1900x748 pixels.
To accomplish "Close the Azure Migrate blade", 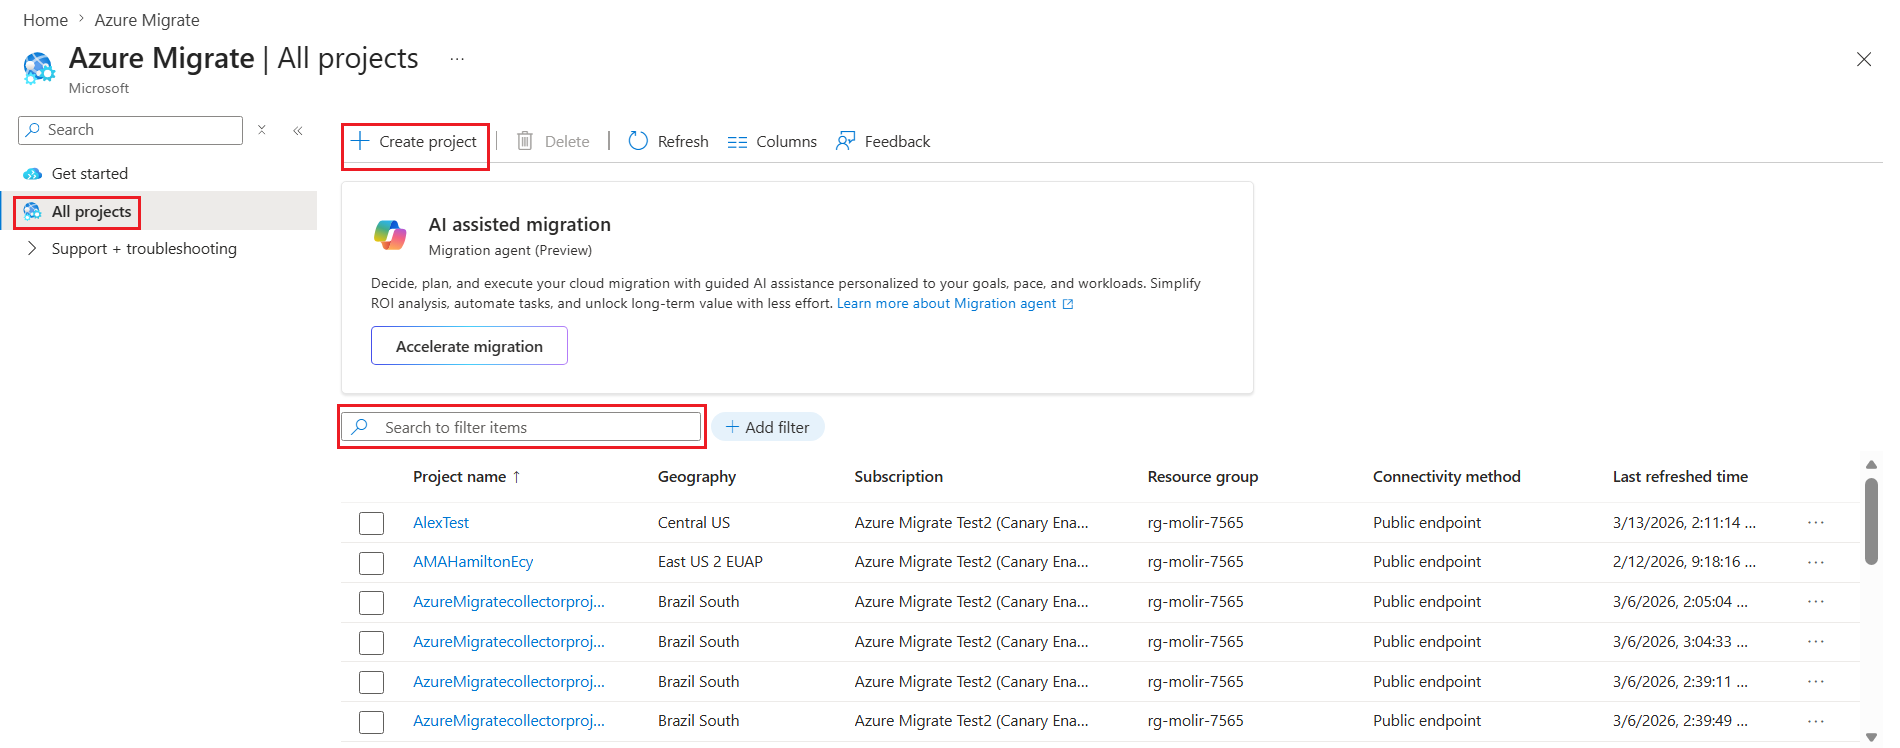I will 1864,60.
